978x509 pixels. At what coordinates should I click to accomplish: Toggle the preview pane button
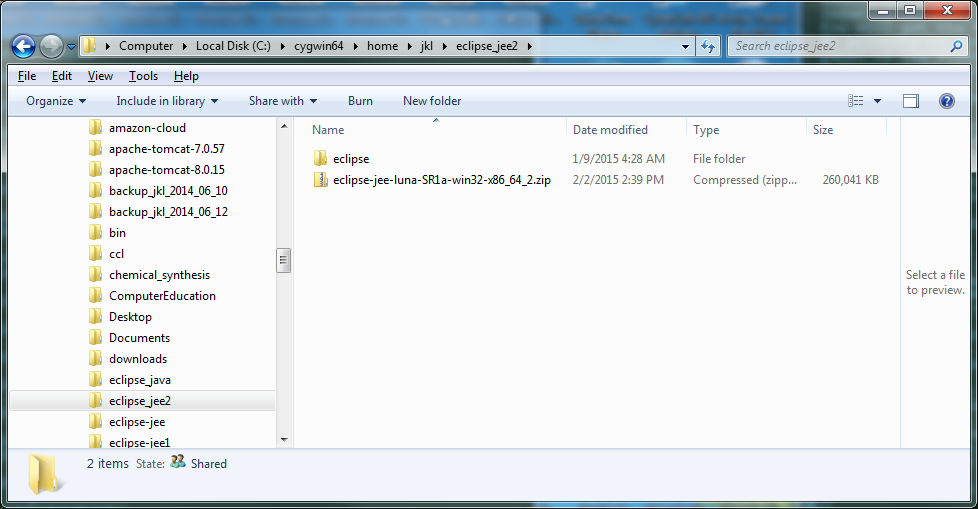910,101
